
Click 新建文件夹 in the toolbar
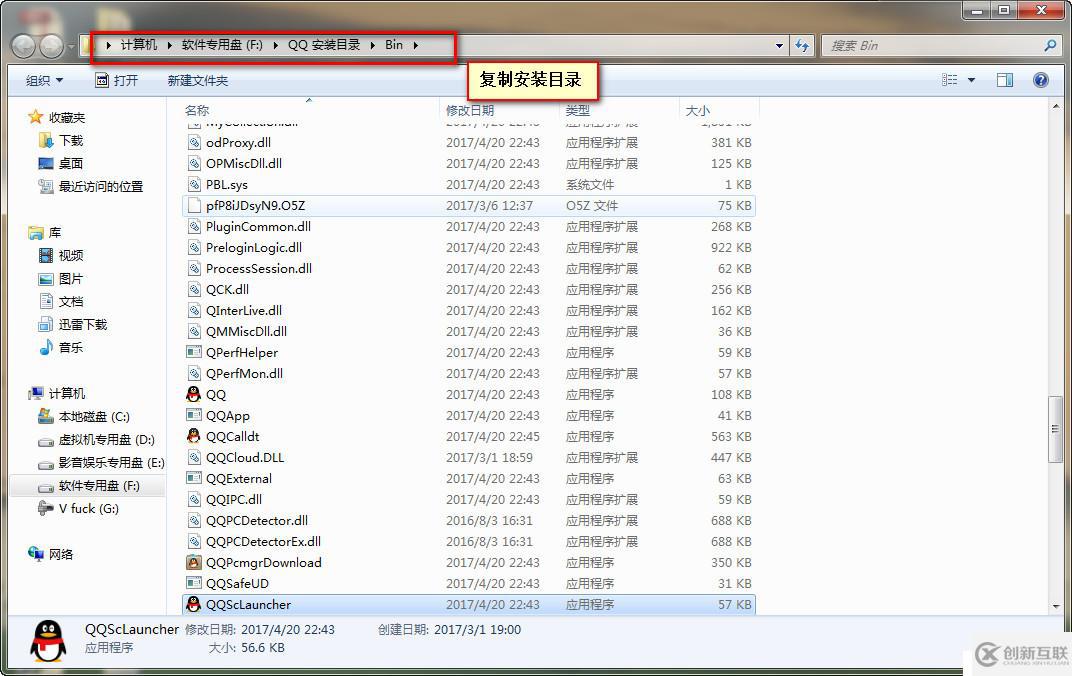tap(198, 81)
